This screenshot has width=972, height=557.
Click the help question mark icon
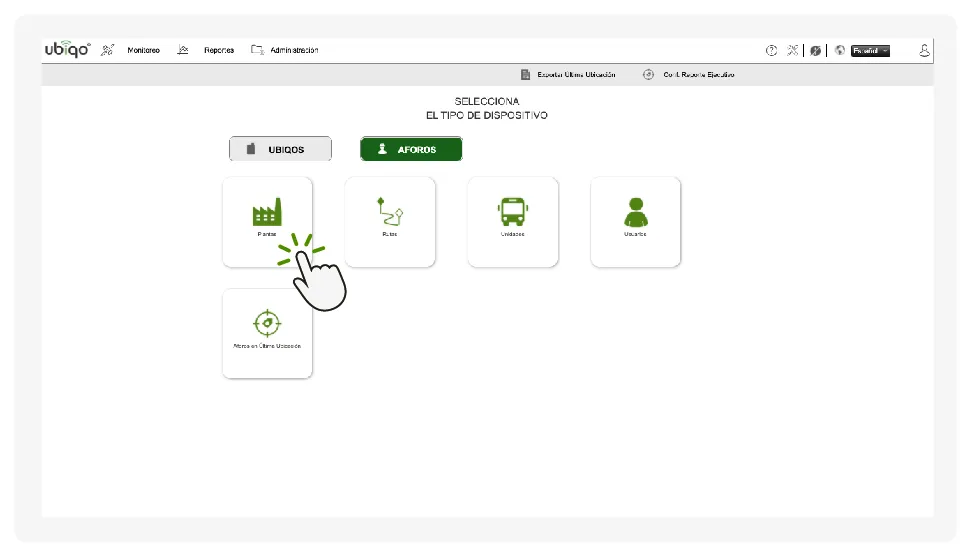pos(771,51)
